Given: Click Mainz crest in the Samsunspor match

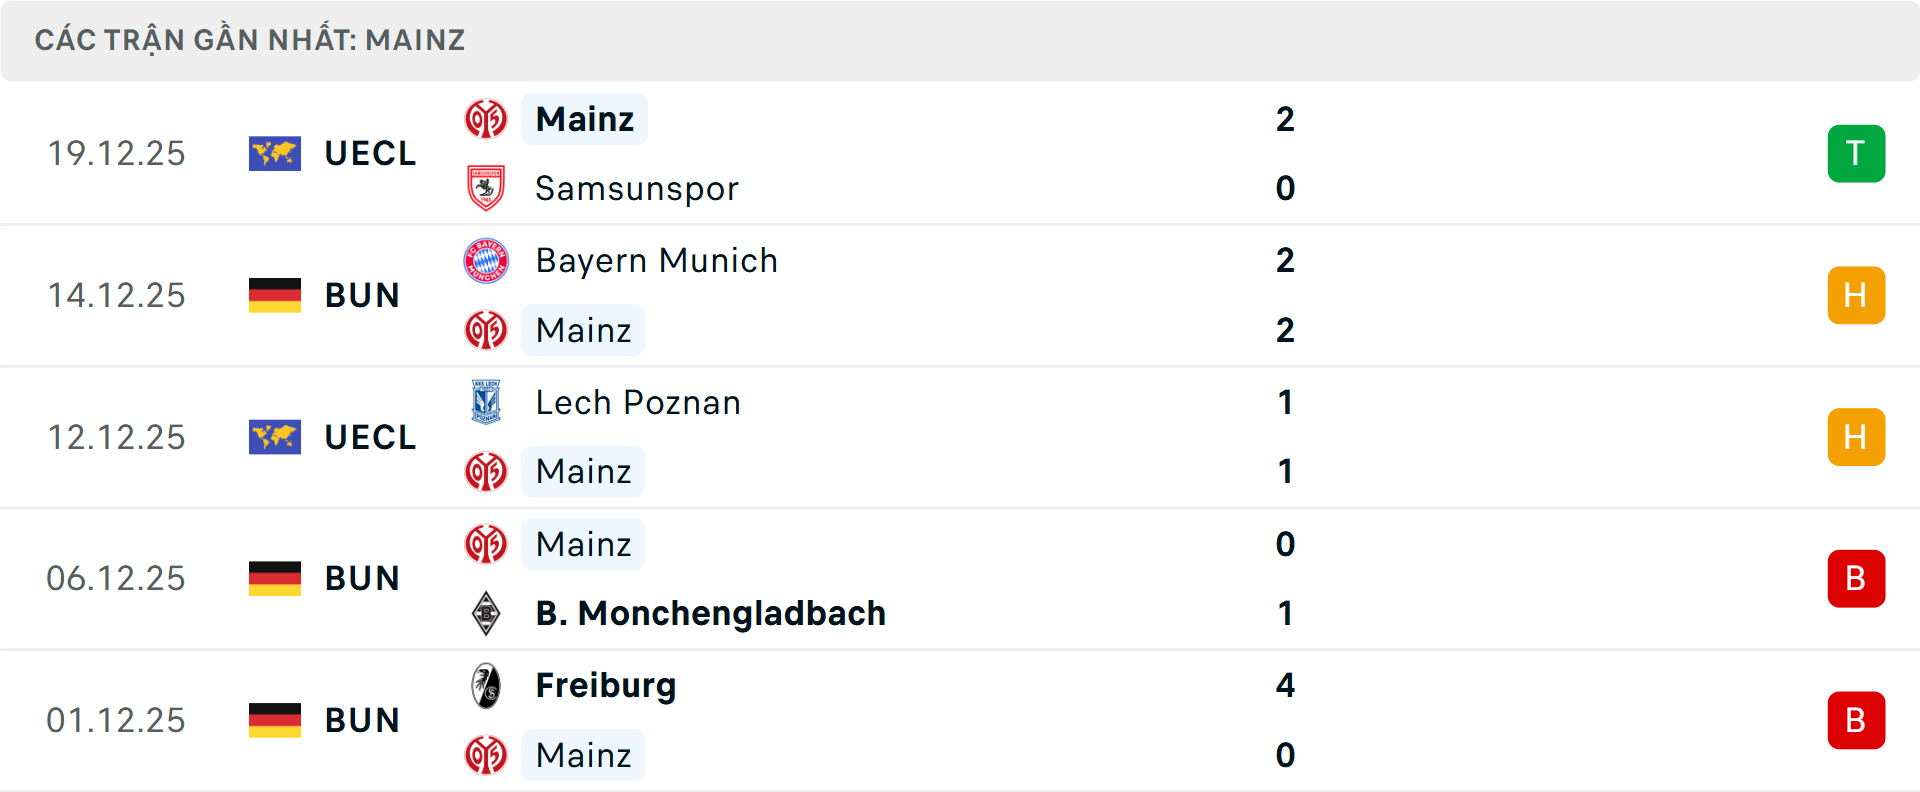Looking at the screenshot, I should click(486, 120).
